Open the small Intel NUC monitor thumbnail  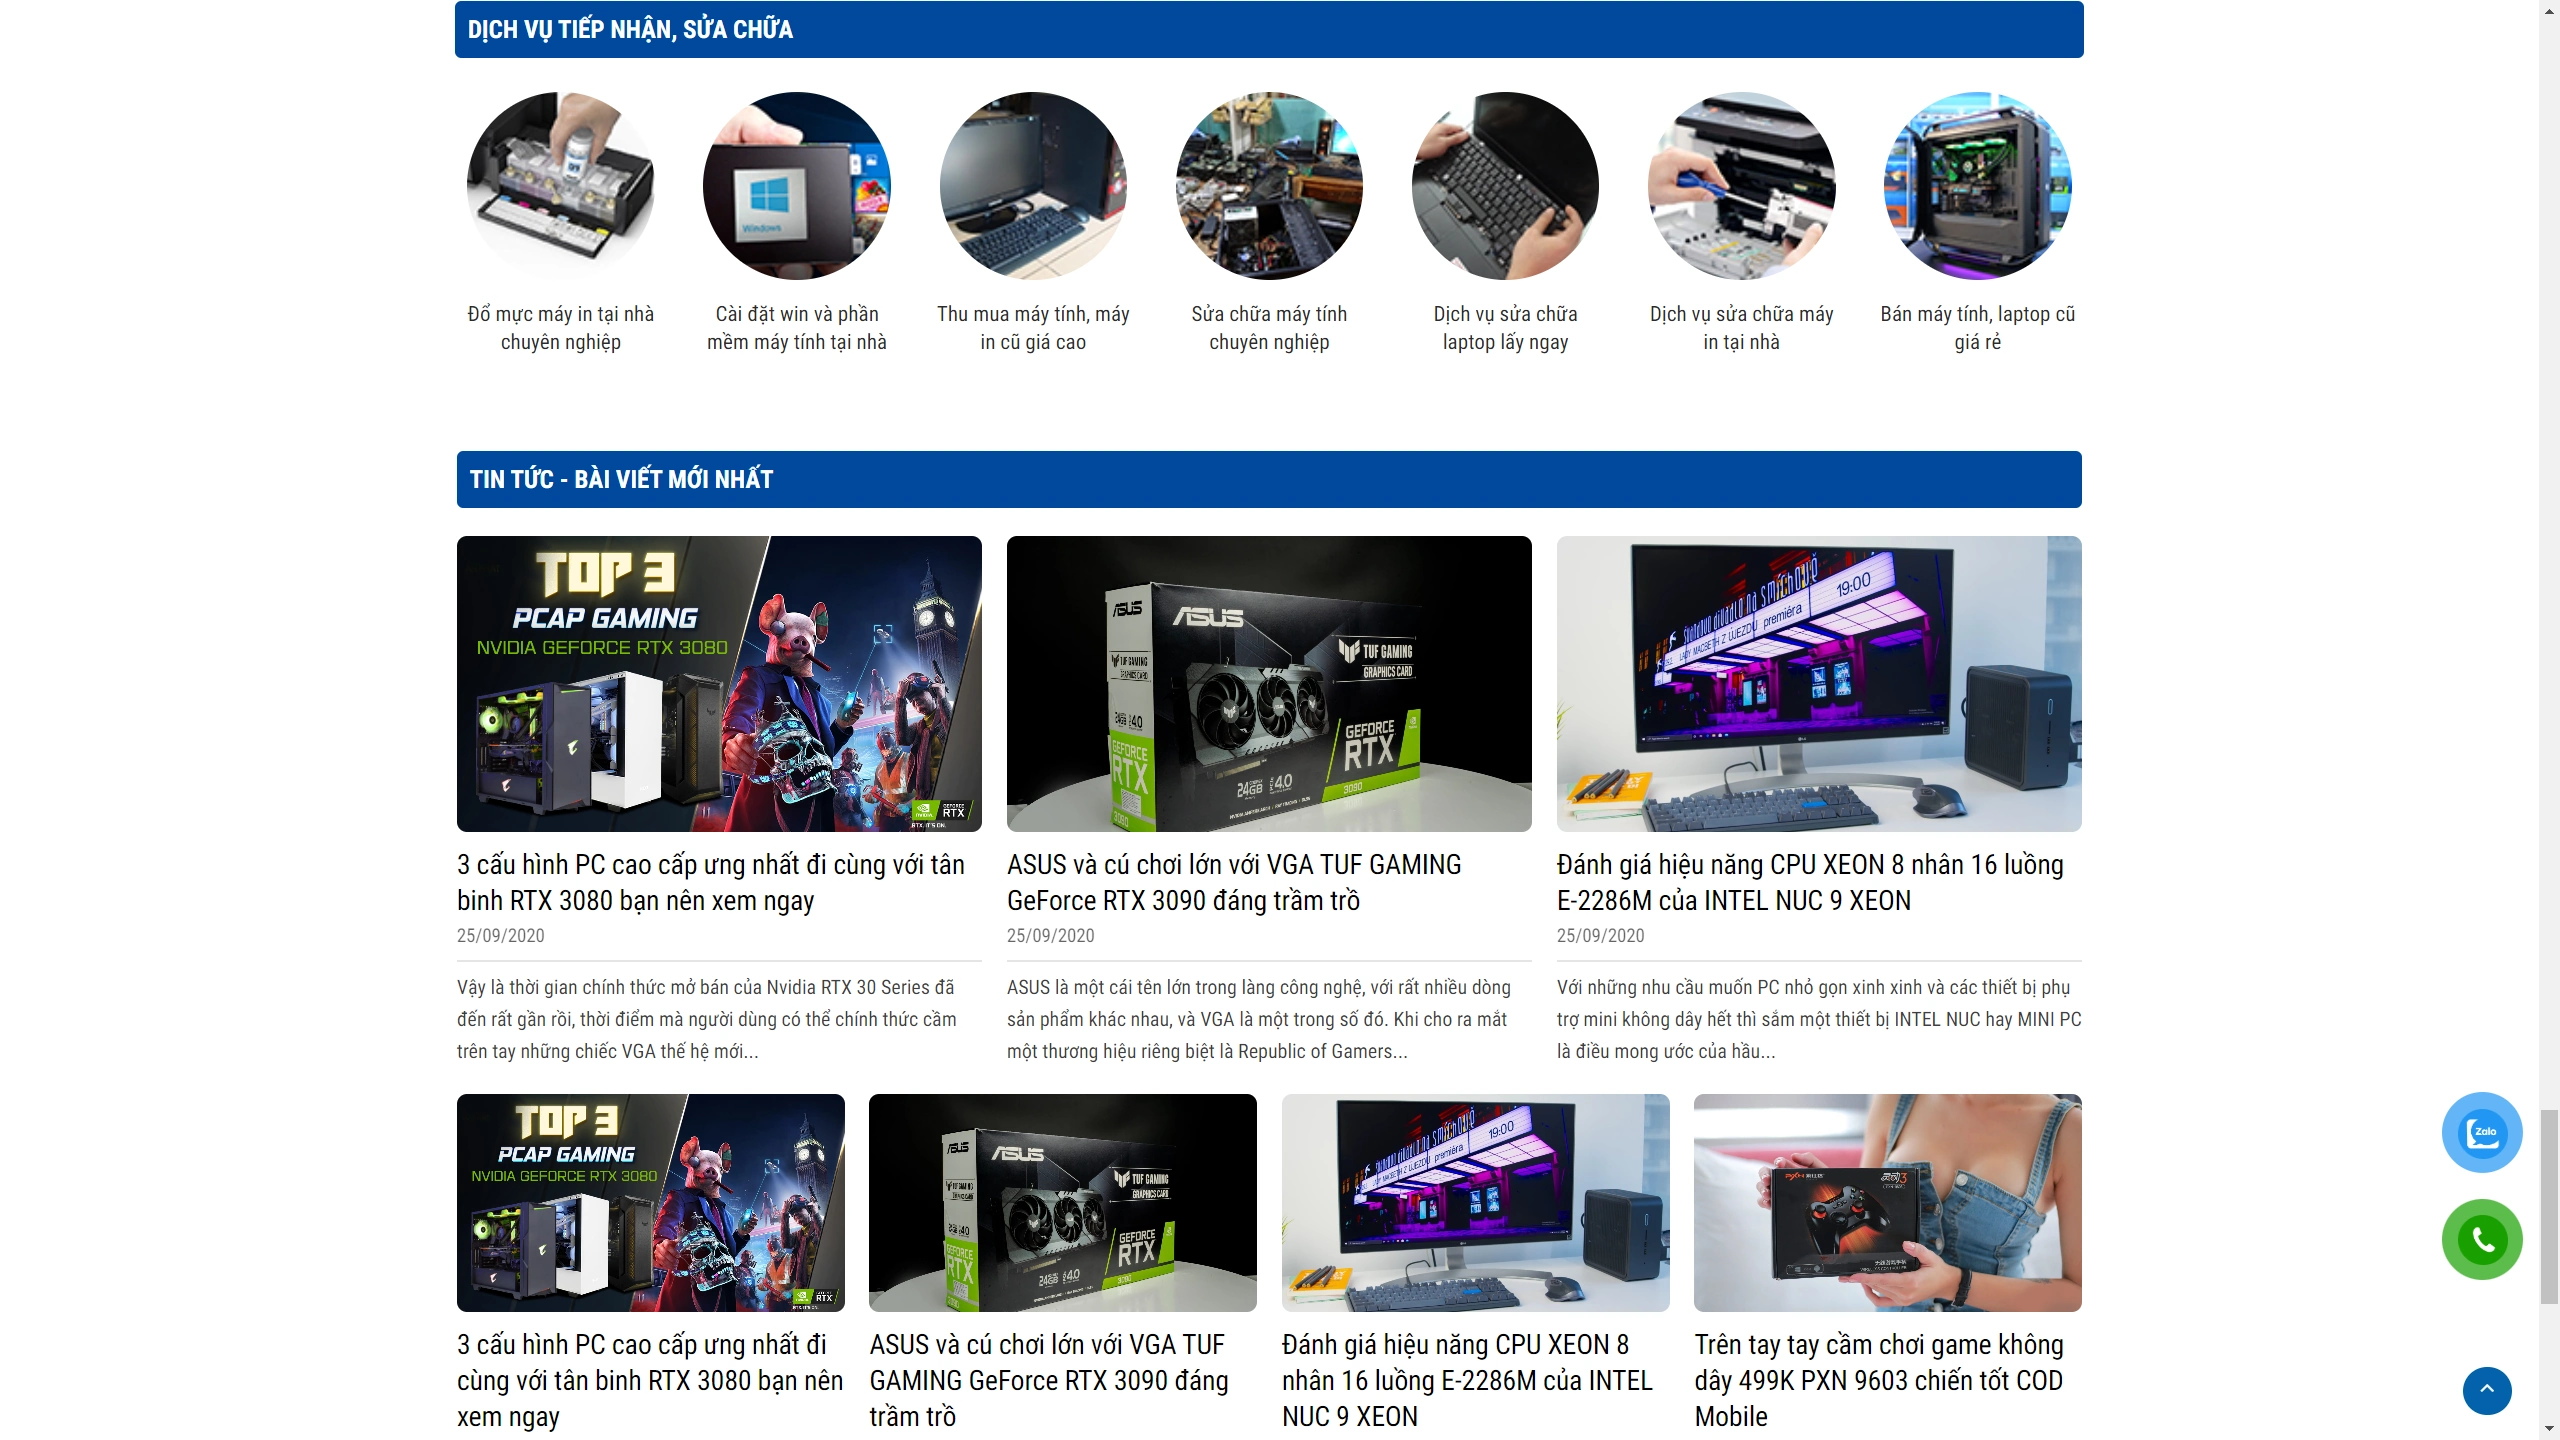tap(1476, 1203)
